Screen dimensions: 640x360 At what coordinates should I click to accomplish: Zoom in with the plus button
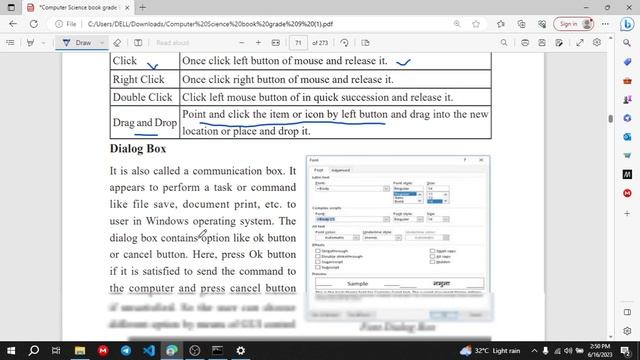click(258, 42)
